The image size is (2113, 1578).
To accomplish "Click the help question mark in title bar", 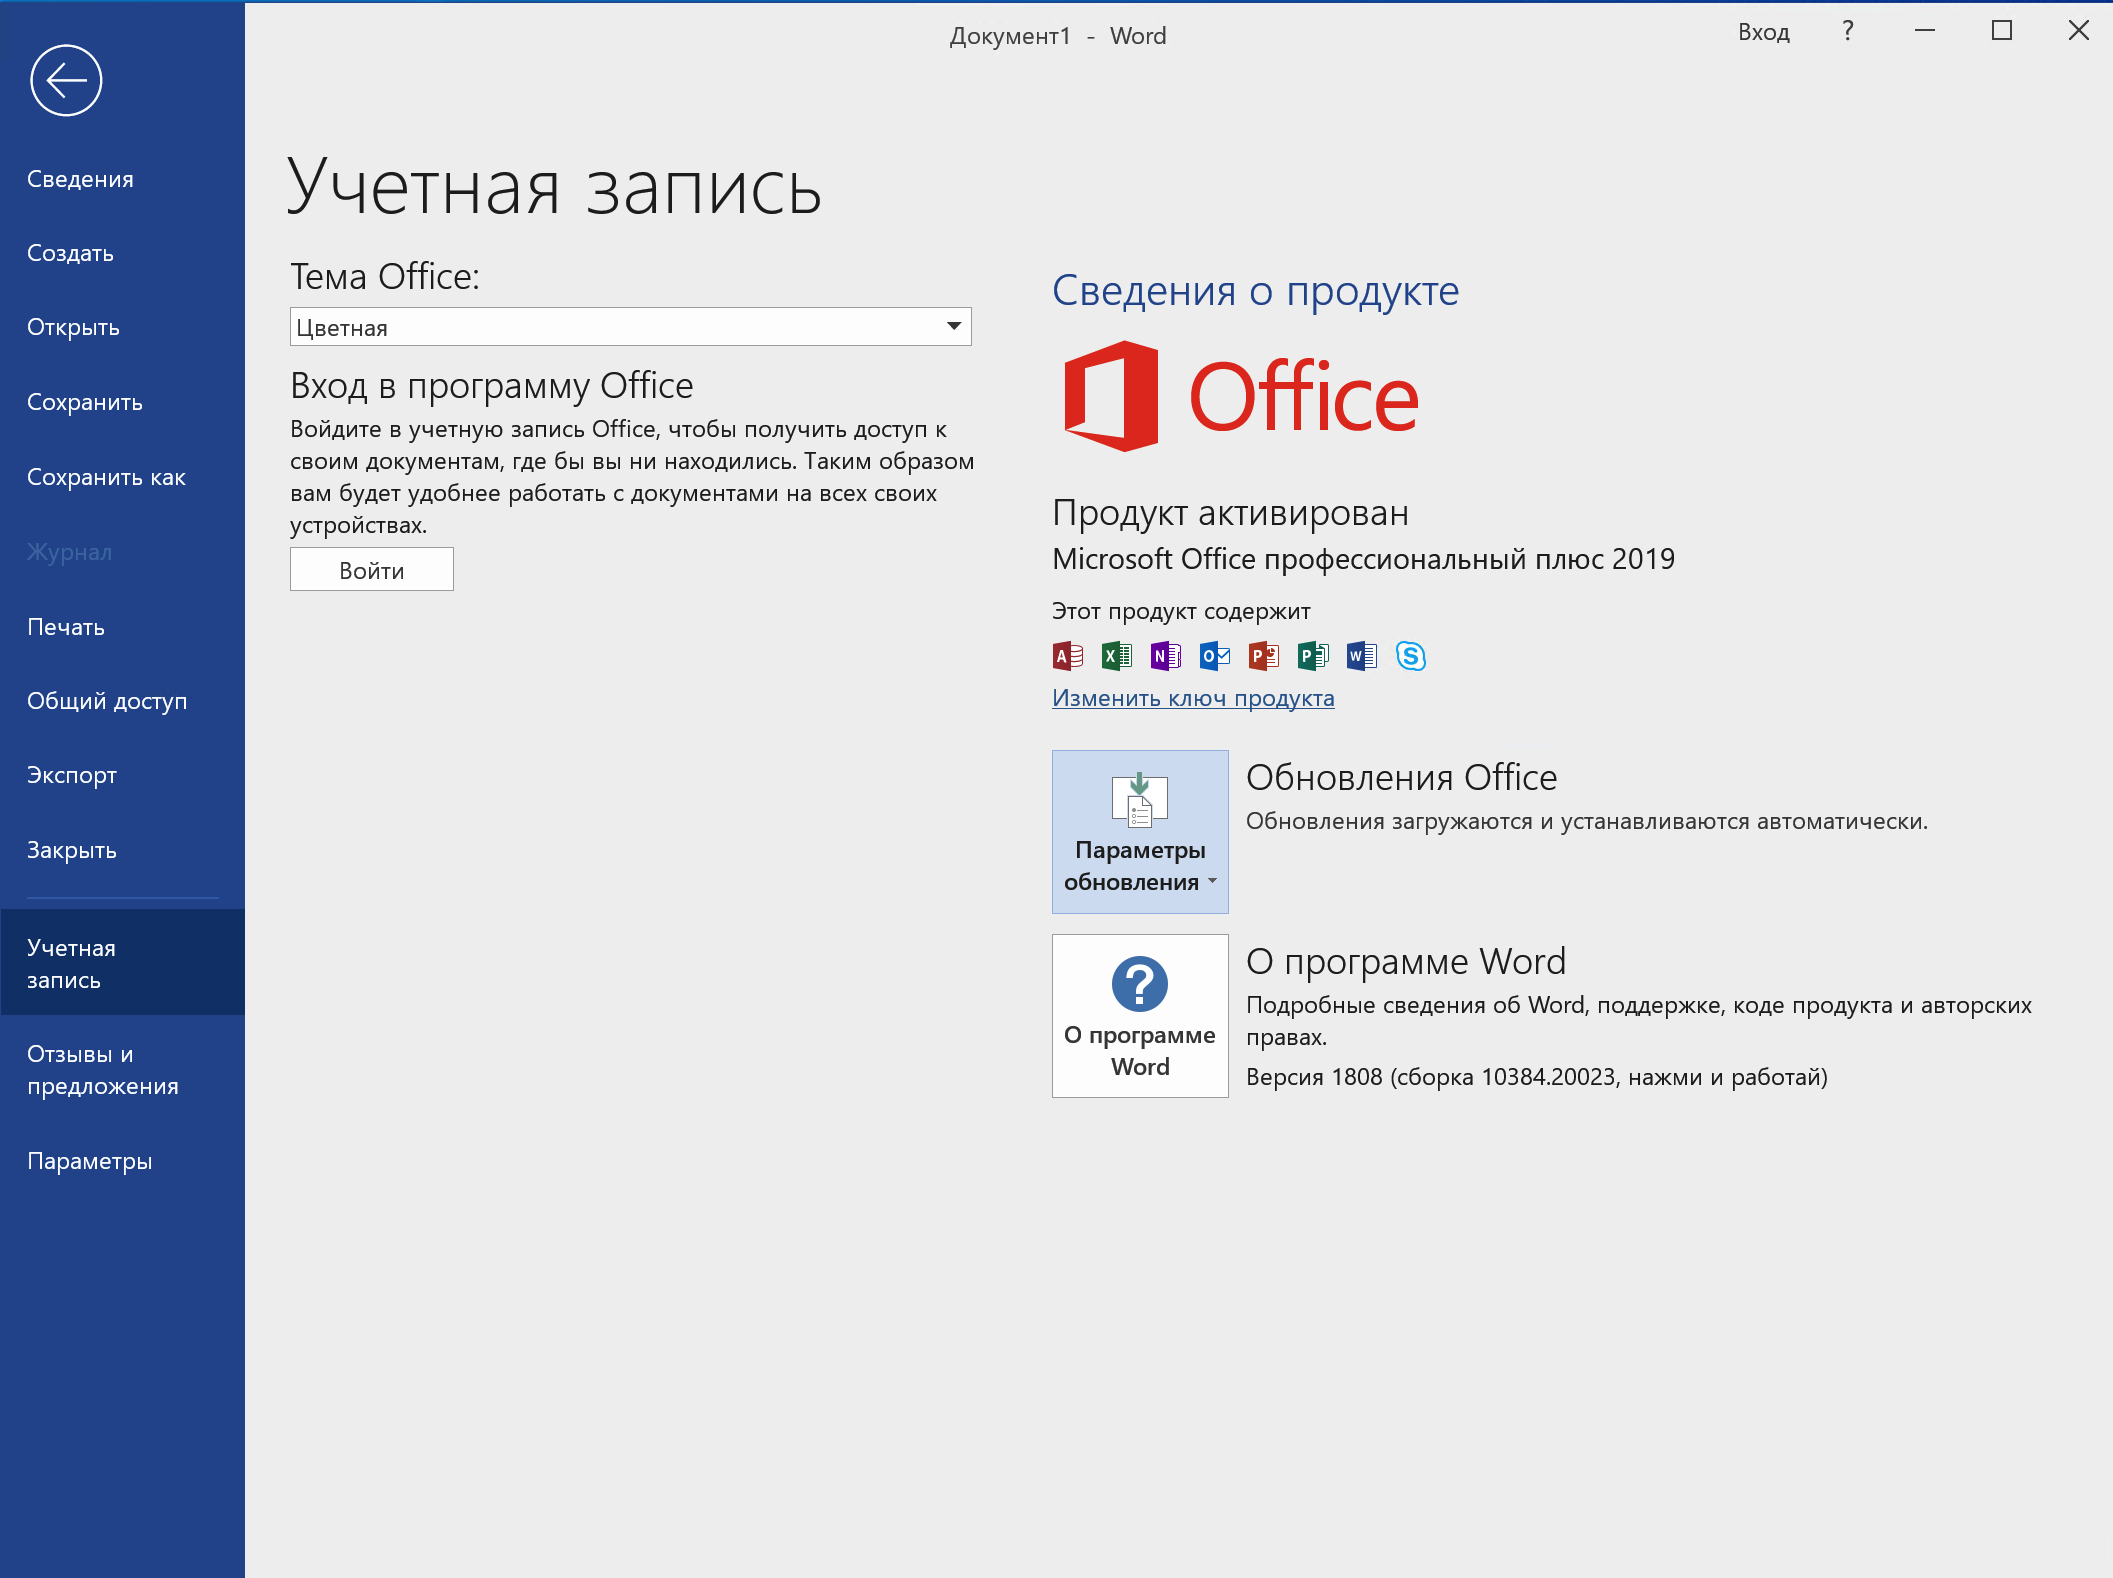I will (x=1848, y=31).
